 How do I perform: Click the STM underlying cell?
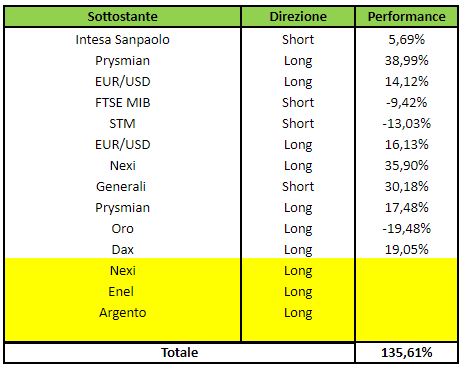(x=122, y=124)
